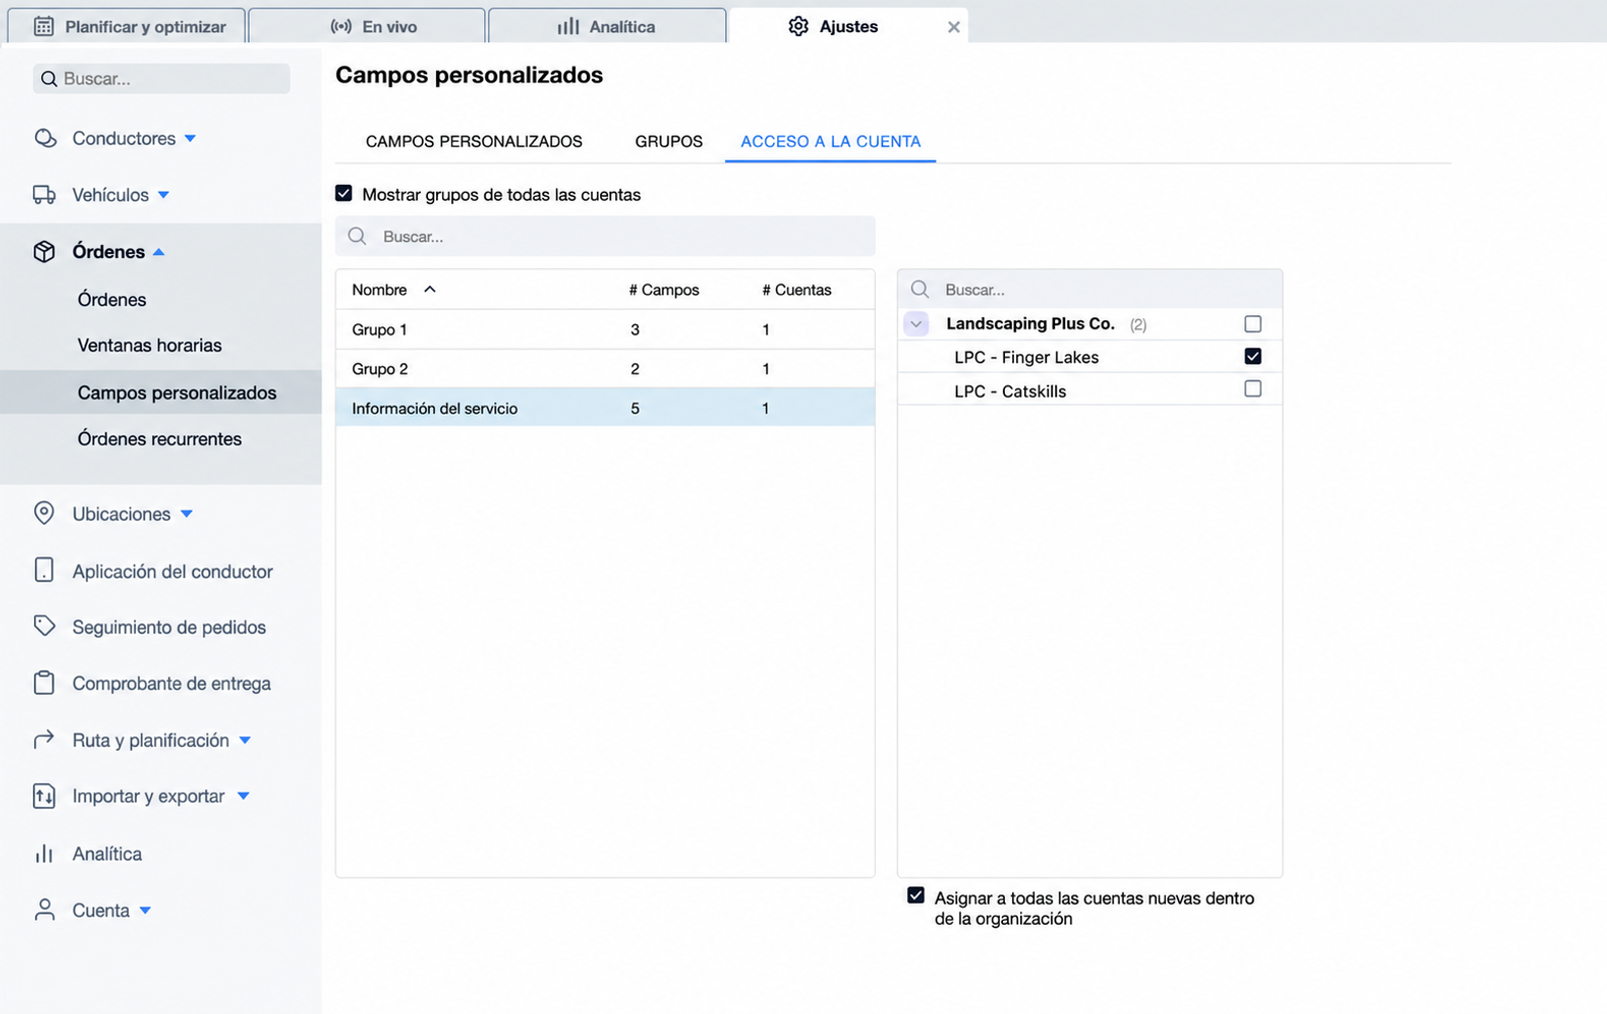Screen dimensions: 1607x1014
Task: Open Órdenes recurrentes settings
Action: 160,439
